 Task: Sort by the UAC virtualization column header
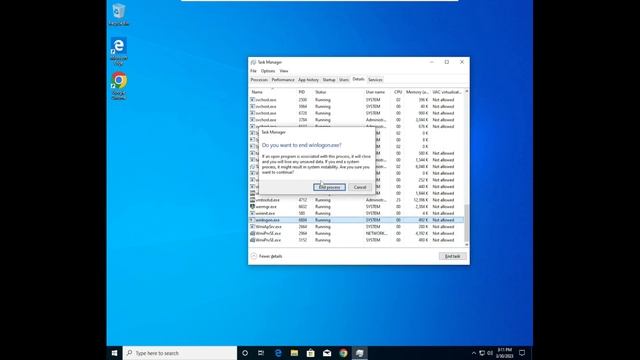447,92
